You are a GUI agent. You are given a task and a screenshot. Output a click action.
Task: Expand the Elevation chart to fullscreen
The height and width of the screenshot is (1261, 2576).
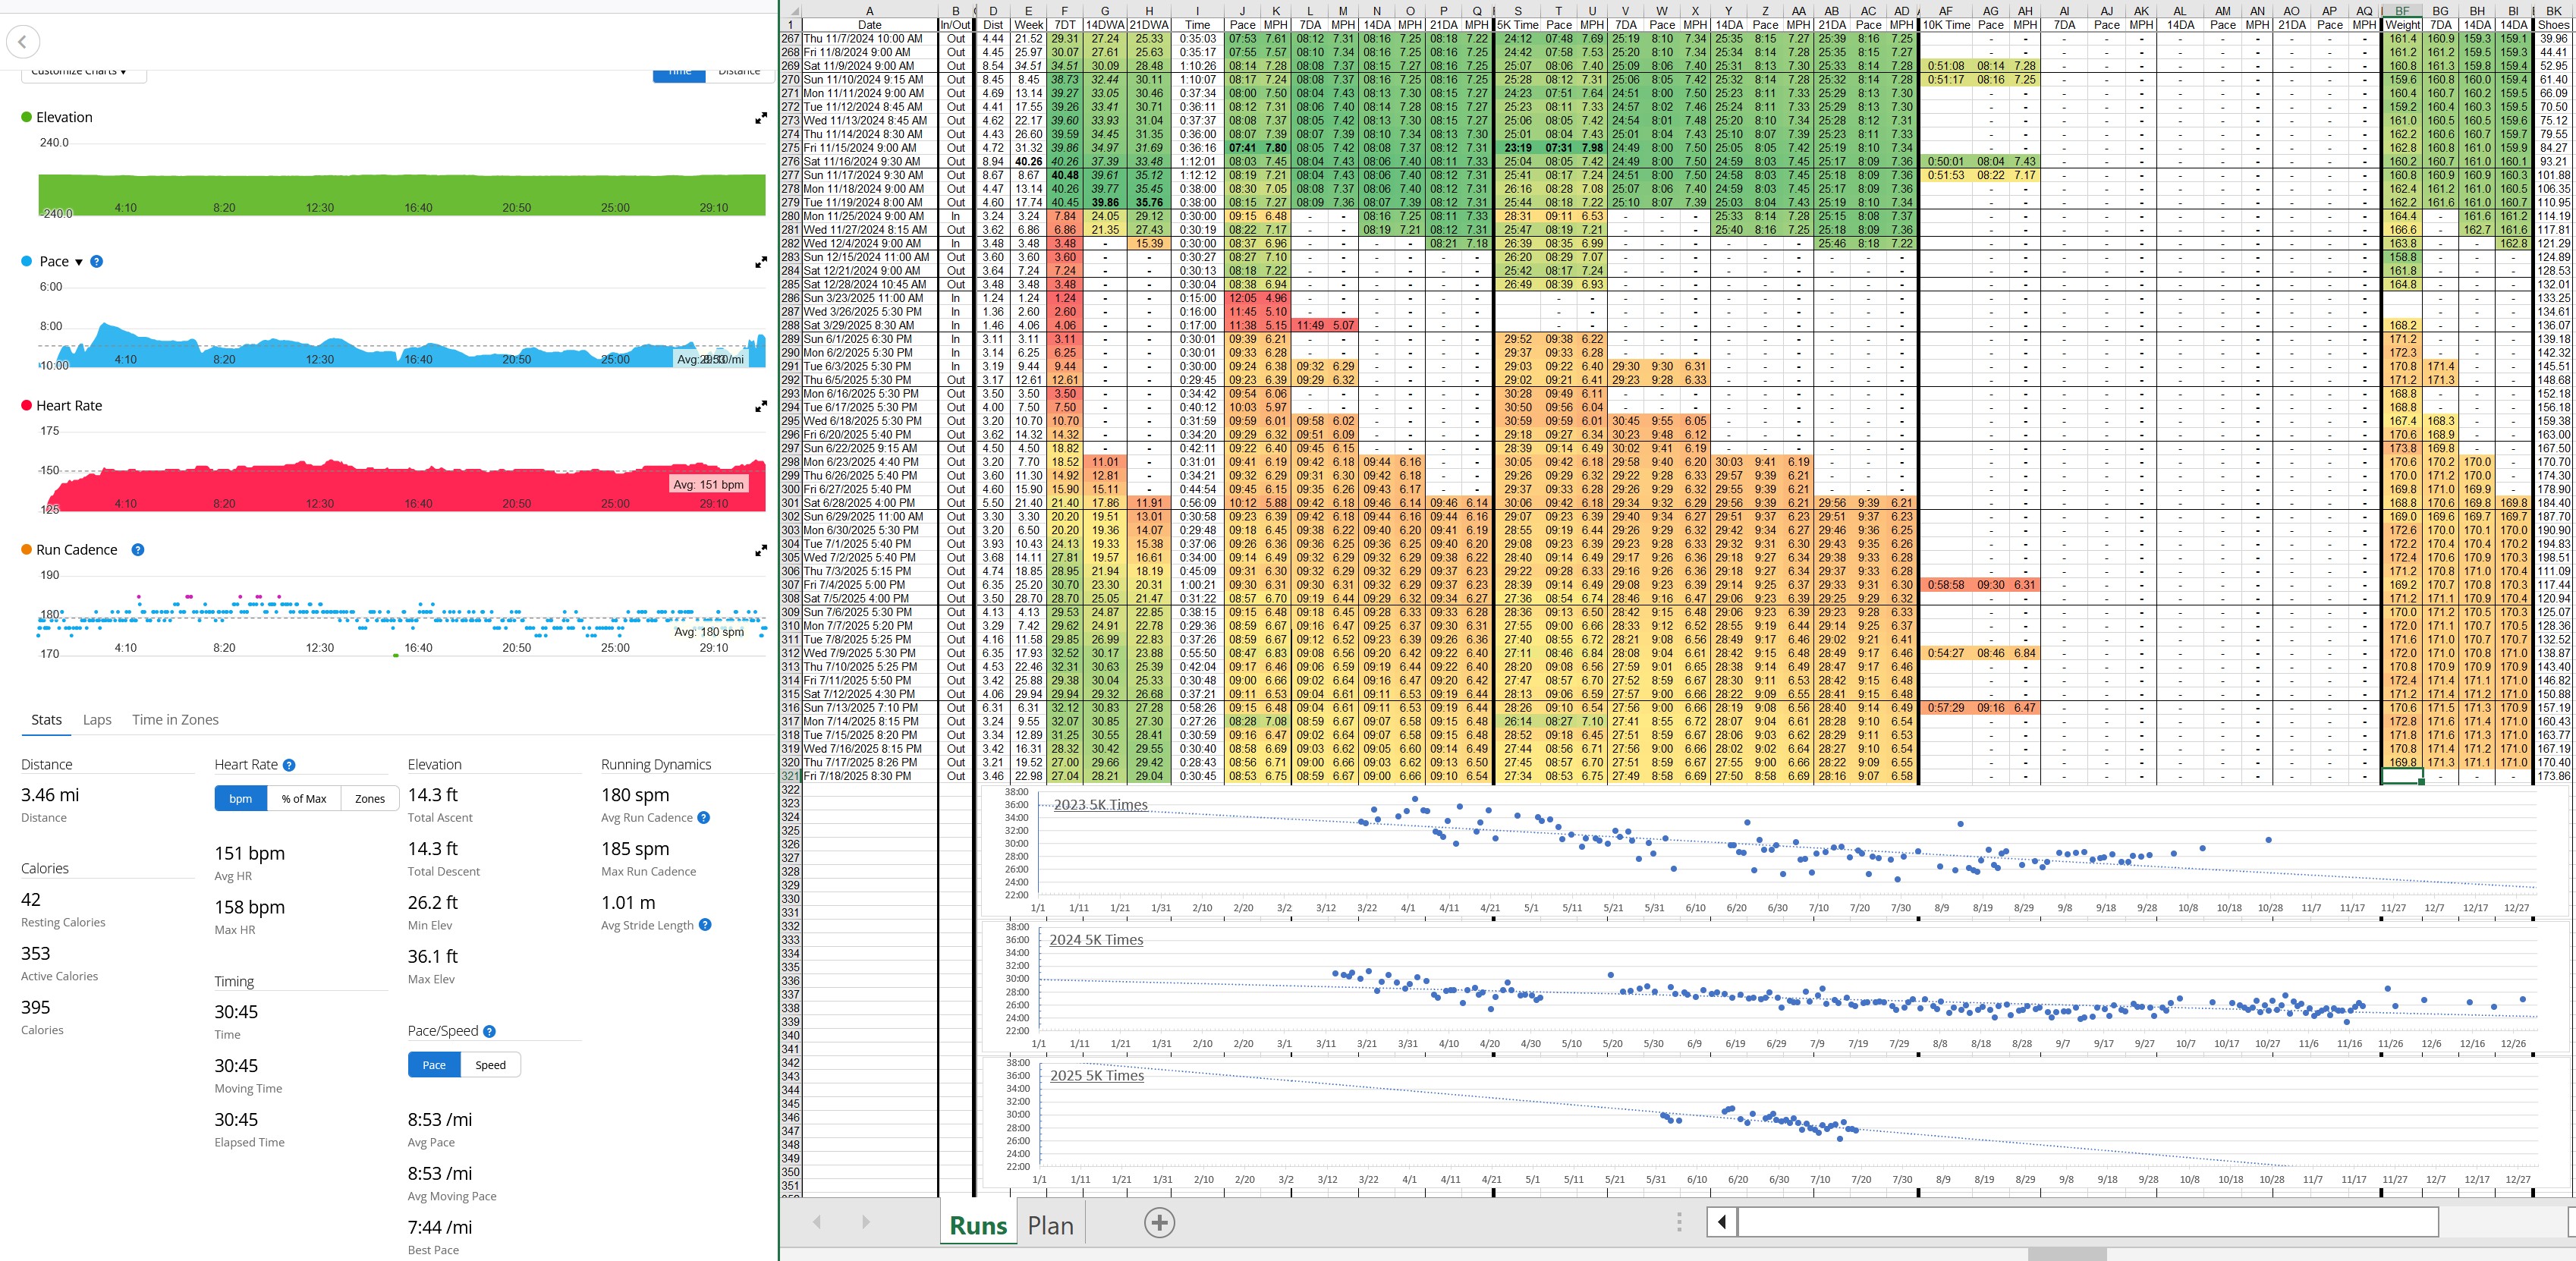pyautogui.click(x=761, y=118)
